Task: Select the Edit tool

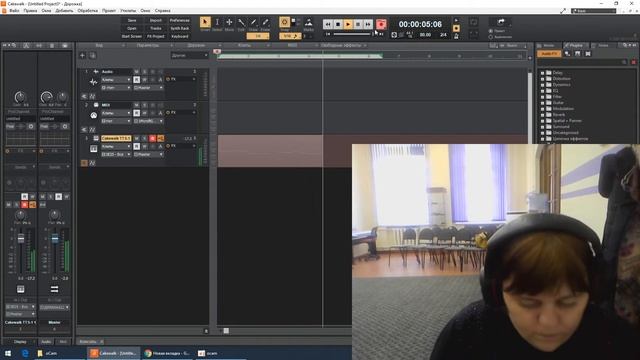Action: [241, 22]
